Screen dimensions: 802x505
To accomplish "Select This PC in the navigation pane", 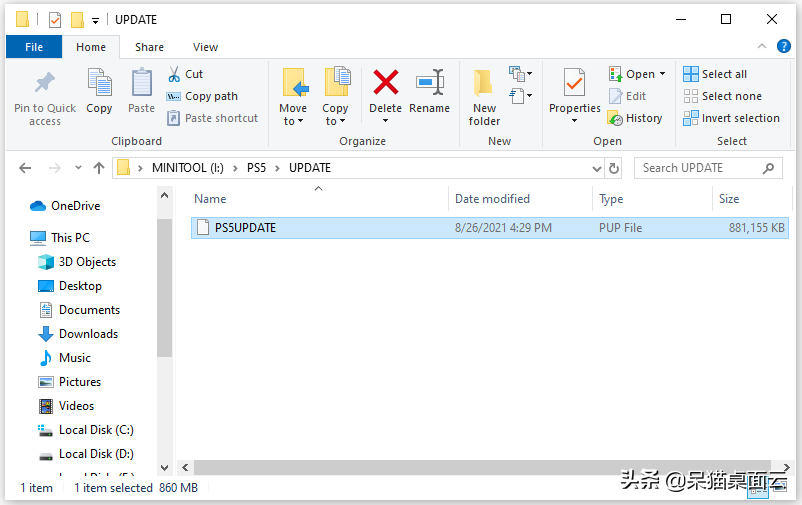I will pyautogui.click(x=60, y=237).
